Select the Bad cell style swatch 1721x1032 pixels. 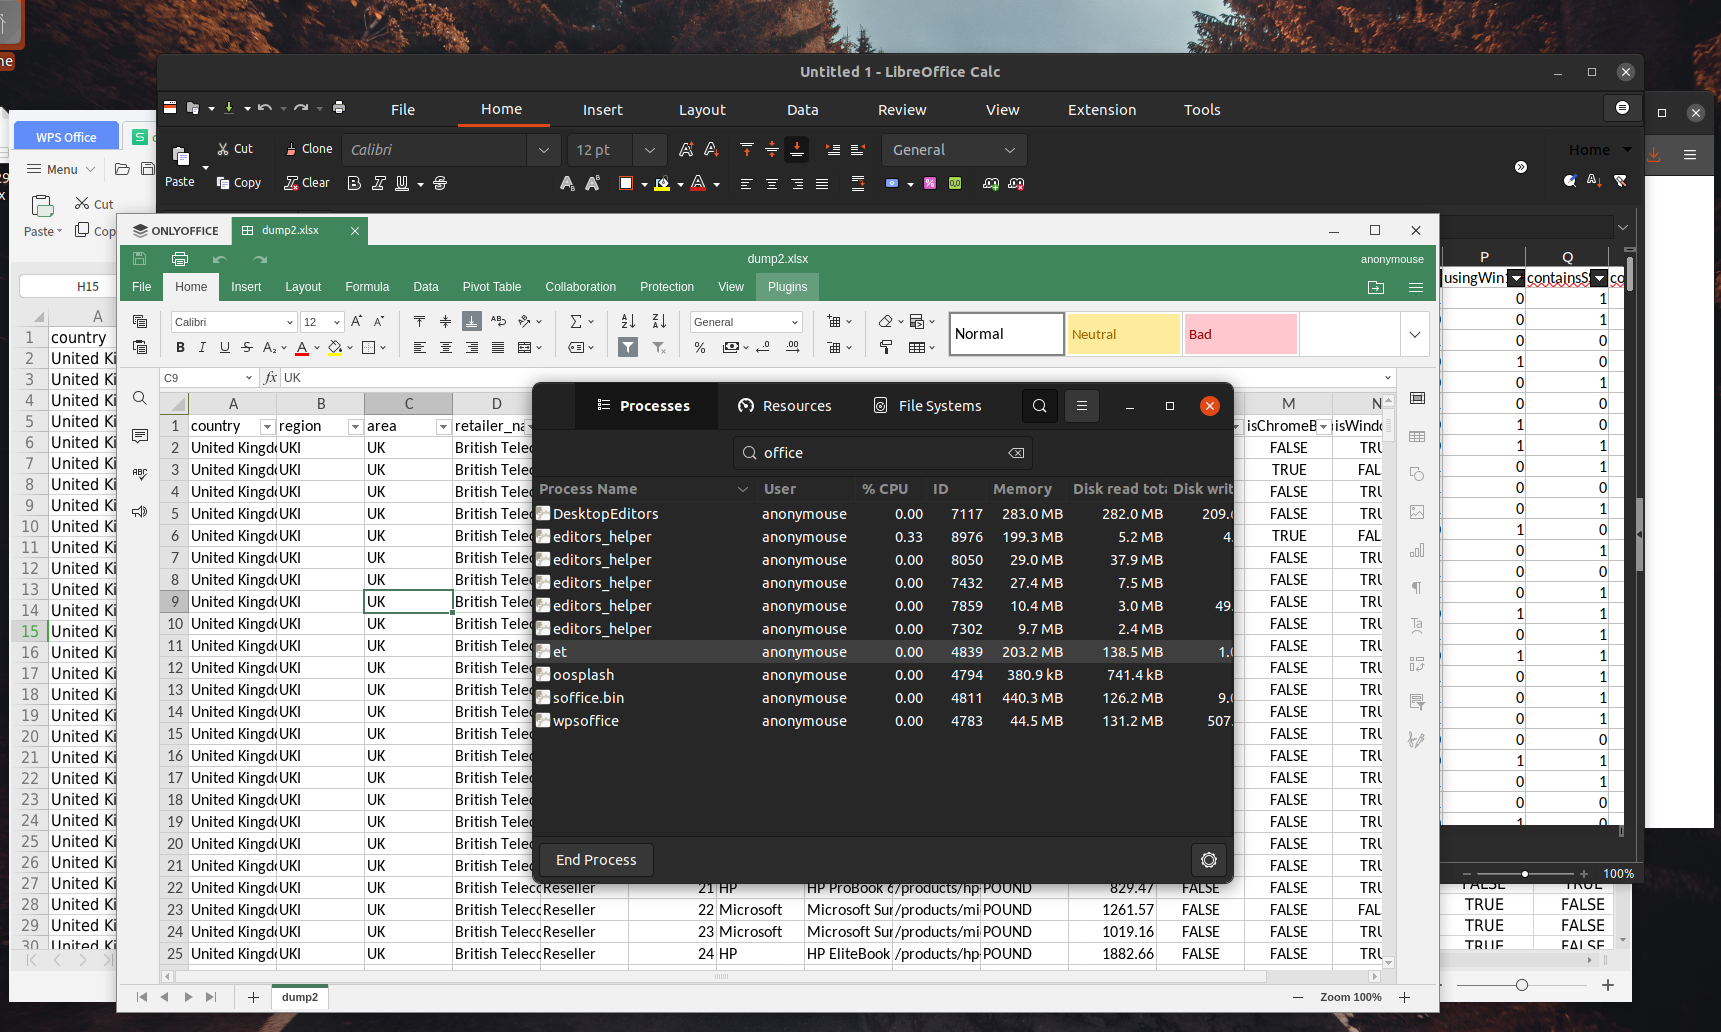coord(1240,334)
